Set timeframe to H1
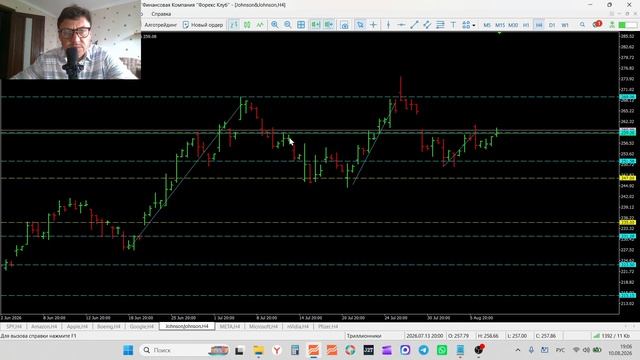Screen dimensions: 640x360 pyautogui.click(x=526, y=25)
